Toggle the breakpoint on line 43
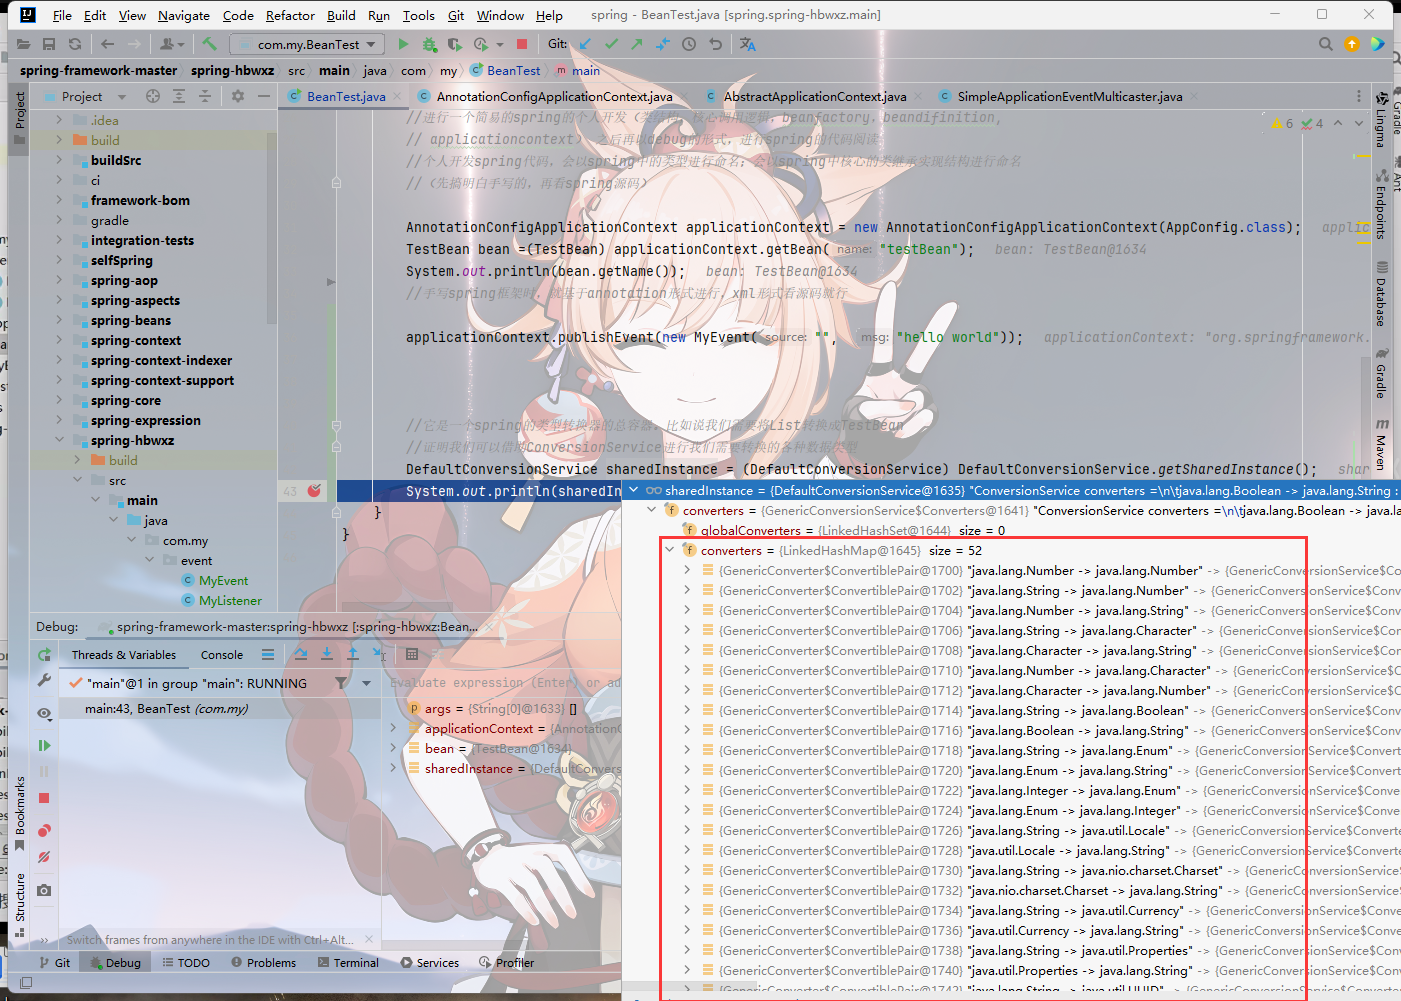The image size is (1401, 1001). (314, 491)
